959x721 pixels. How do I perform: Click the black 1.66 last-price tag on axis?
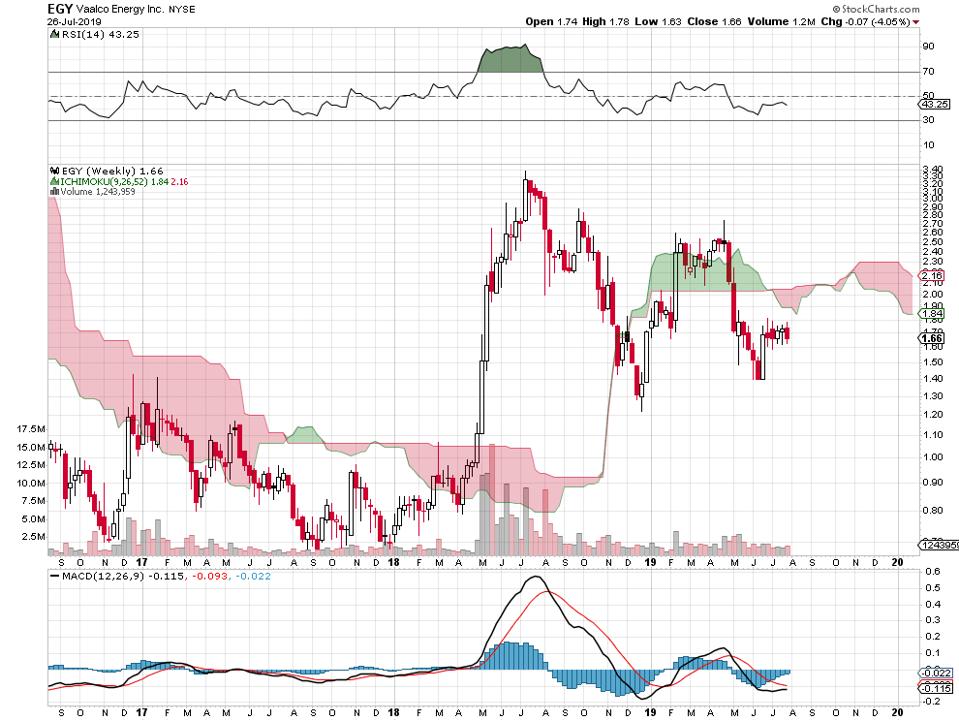pos(933,338)
